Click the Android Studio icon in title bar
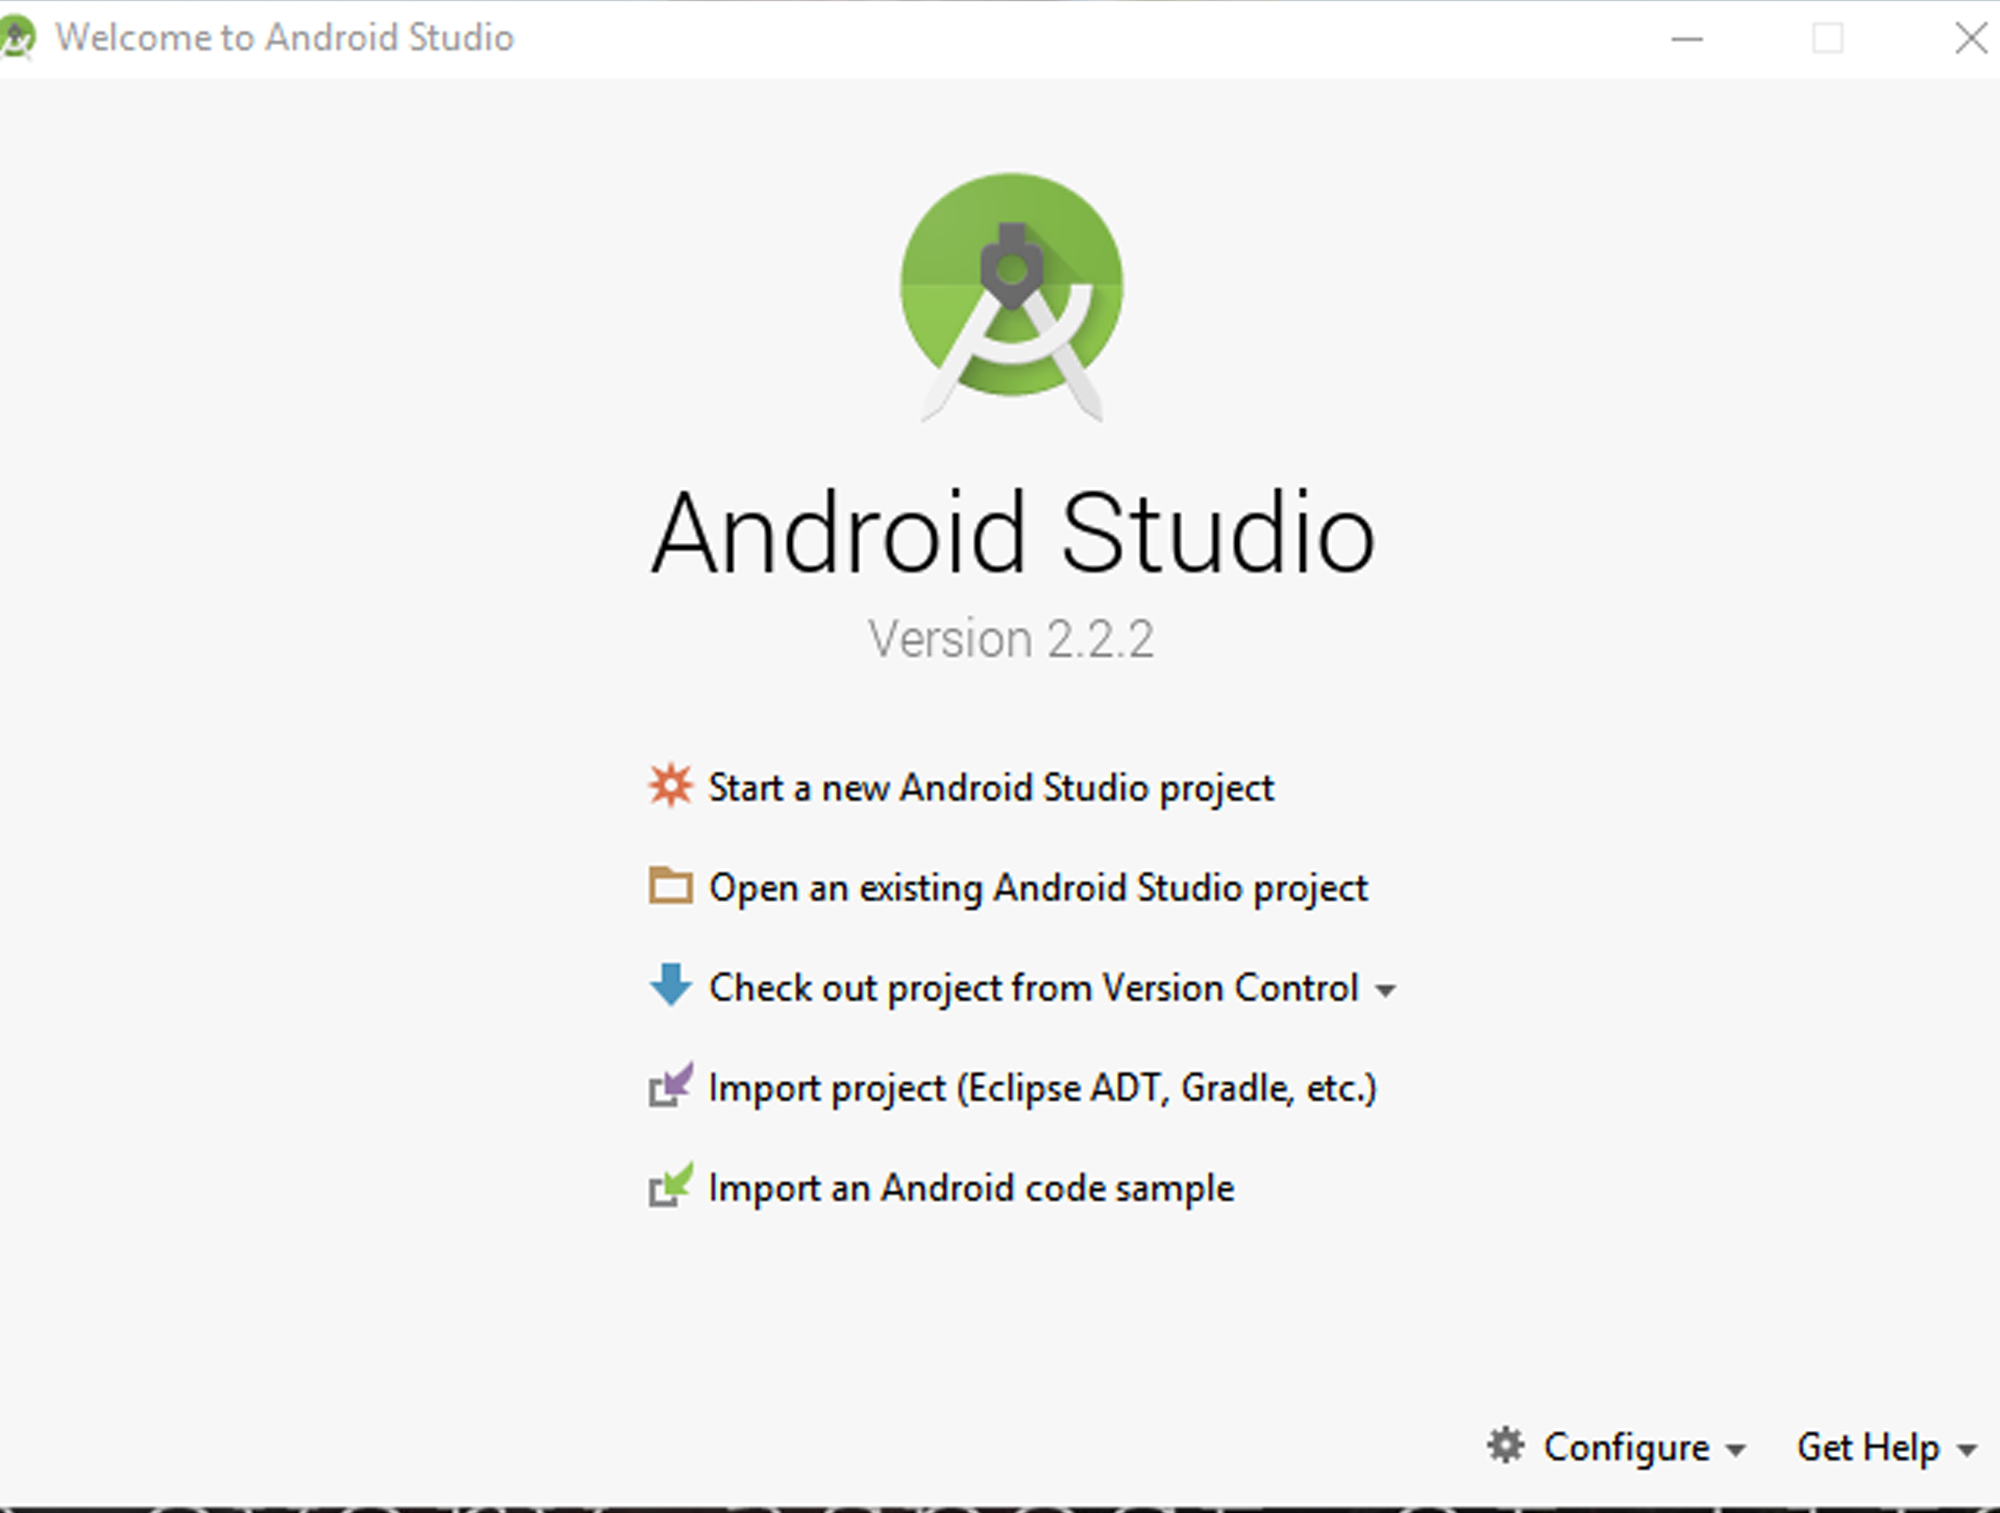2000x1513 pixels. tap(17, 39)
